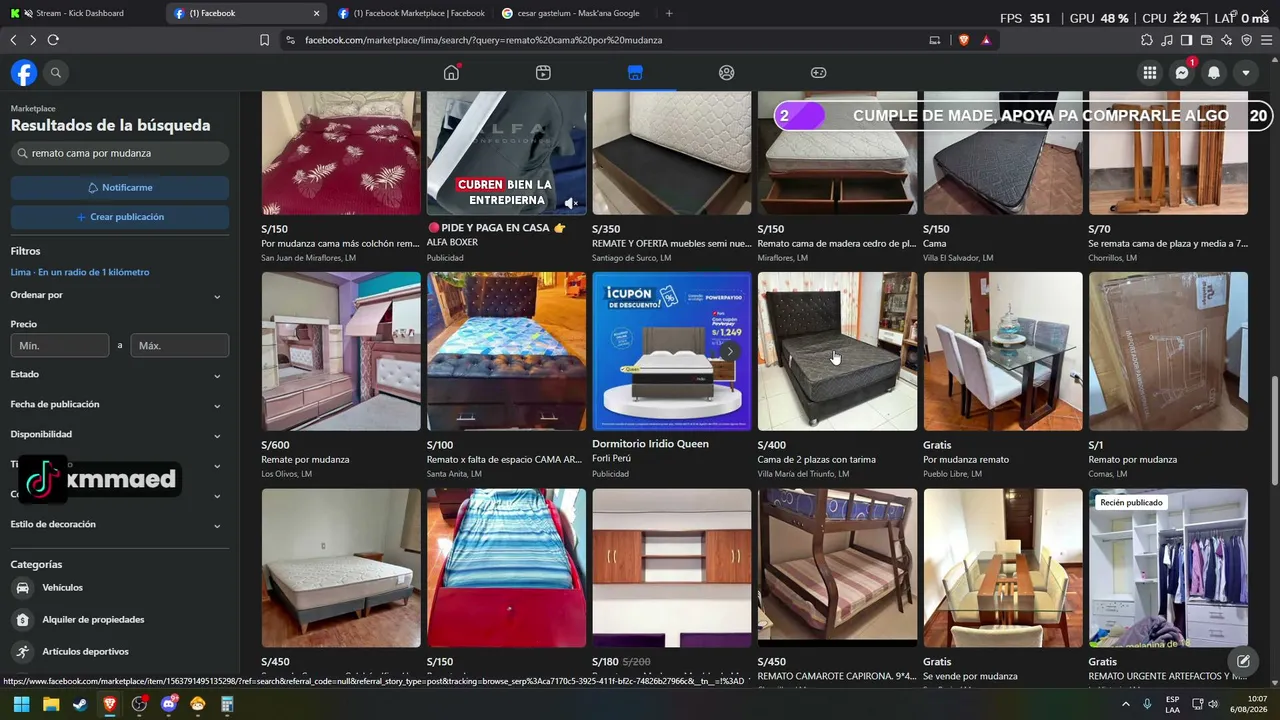Viewport: 1280px width, 720px height.
Task: Click the Crear publicación button
Action: click(120, 217)
